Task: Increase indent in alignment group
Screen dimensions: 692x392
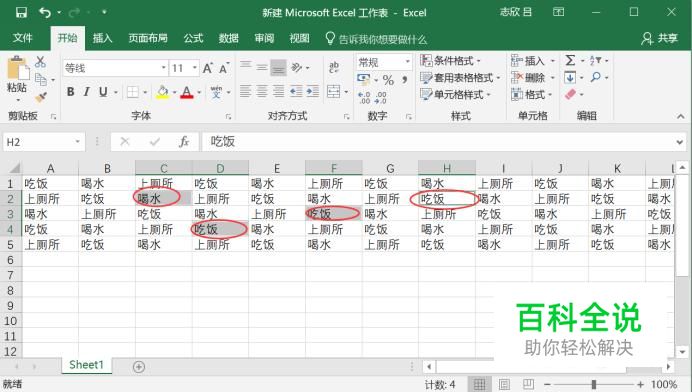Action: coord(312,91)
